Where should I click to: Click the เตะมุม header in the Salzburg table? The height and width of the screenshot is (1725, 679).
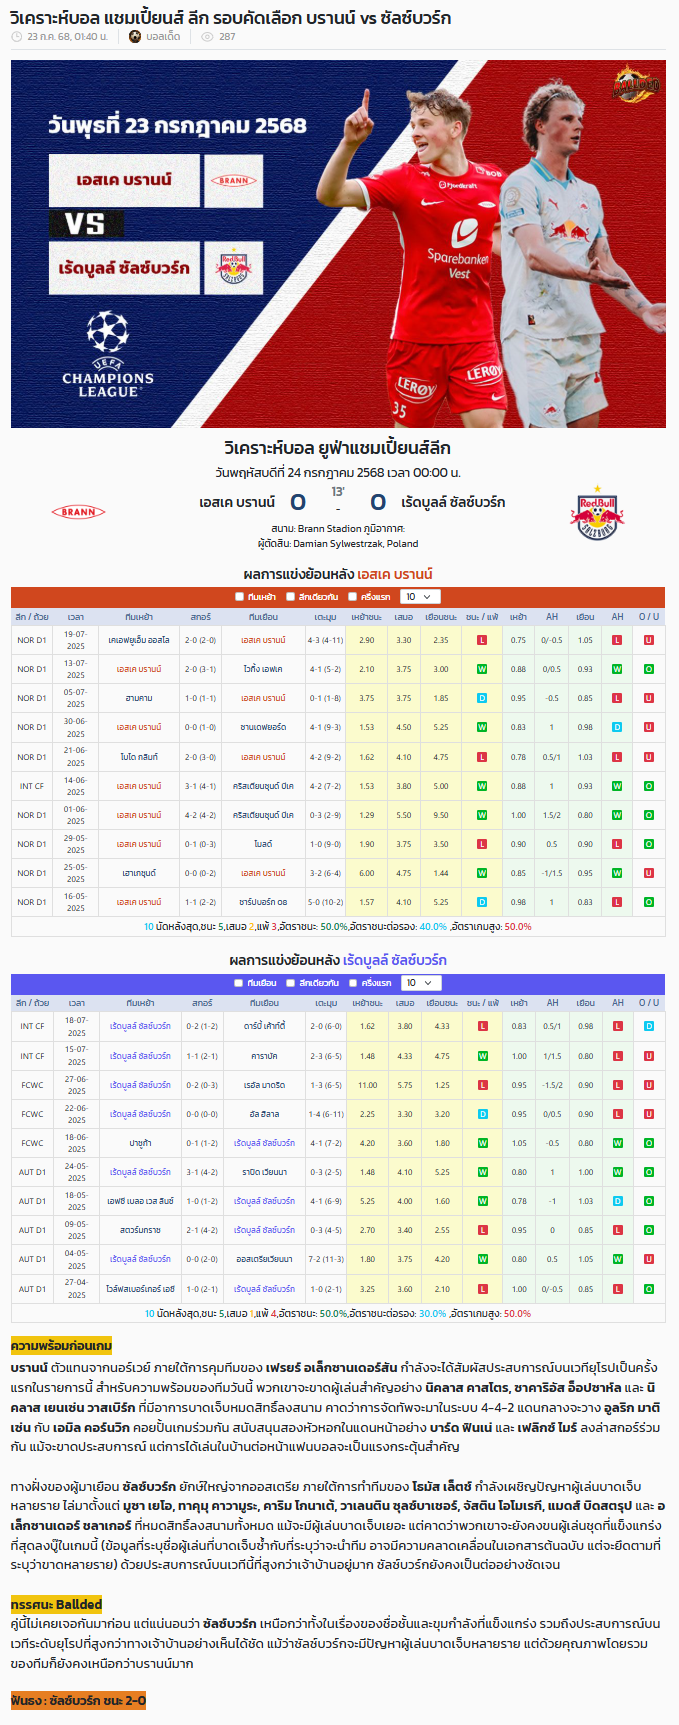tap(326, 1003)
